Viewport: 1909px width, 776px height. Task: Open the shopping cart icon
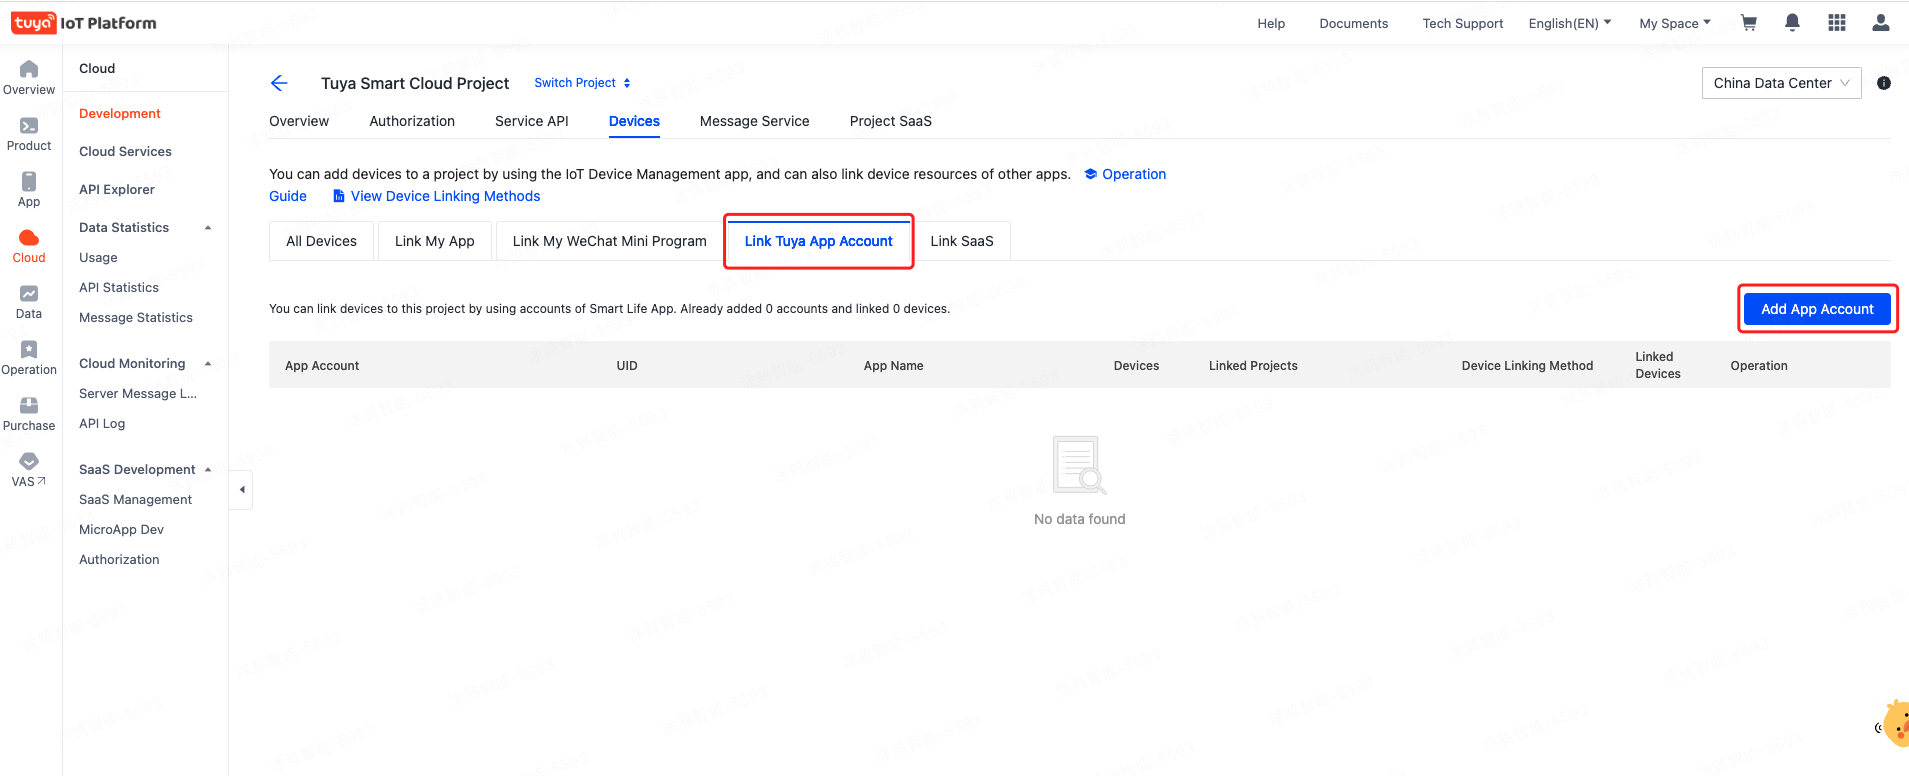click(1749, 23)
